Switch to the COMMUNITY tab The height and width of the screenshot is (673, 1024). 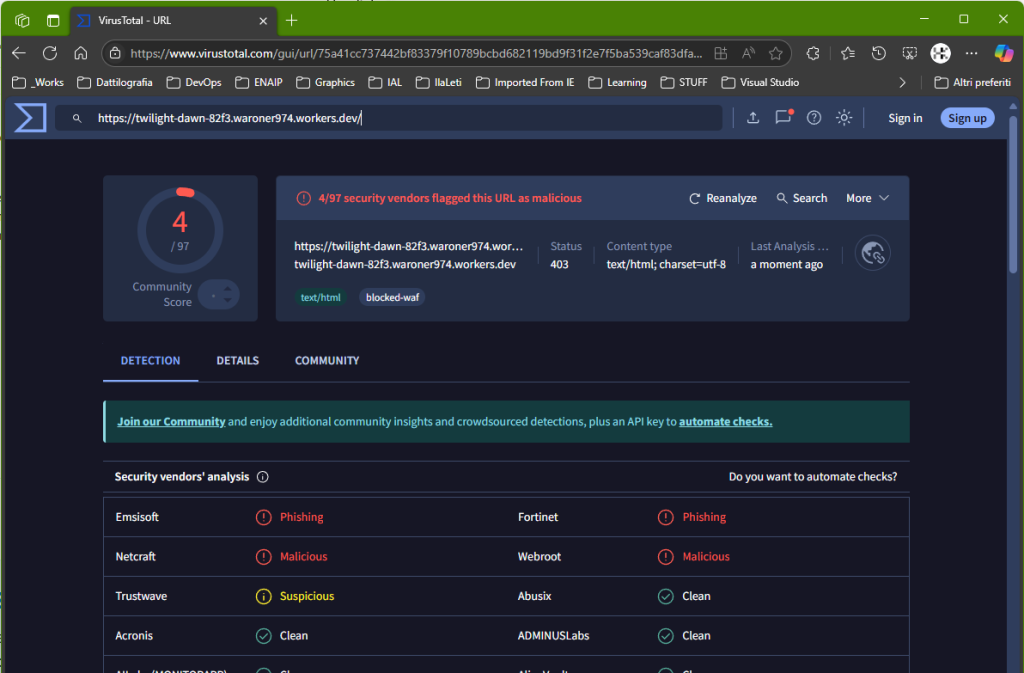click(327, 361)
